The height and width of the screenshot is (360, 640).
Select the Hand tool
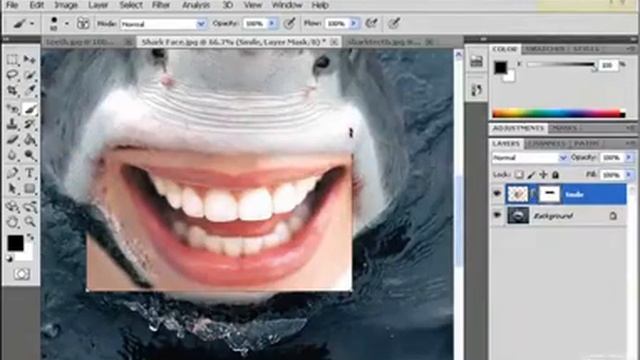click(12, 222)
